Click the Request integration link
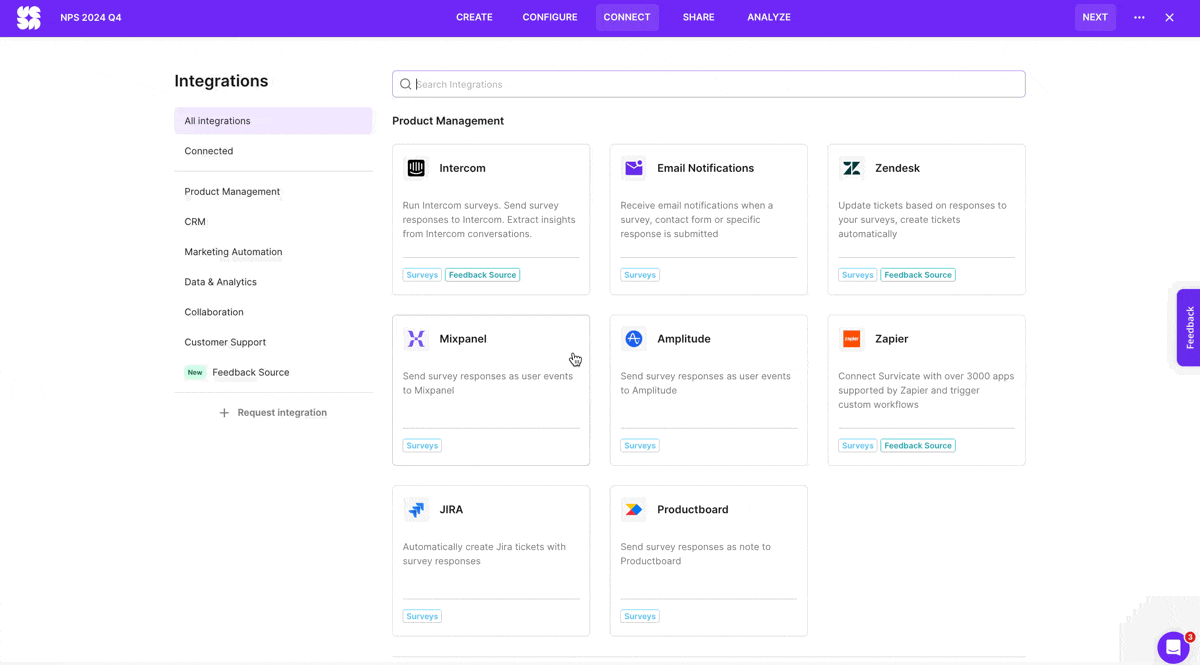1200x665 pixels. pos(273,412)
